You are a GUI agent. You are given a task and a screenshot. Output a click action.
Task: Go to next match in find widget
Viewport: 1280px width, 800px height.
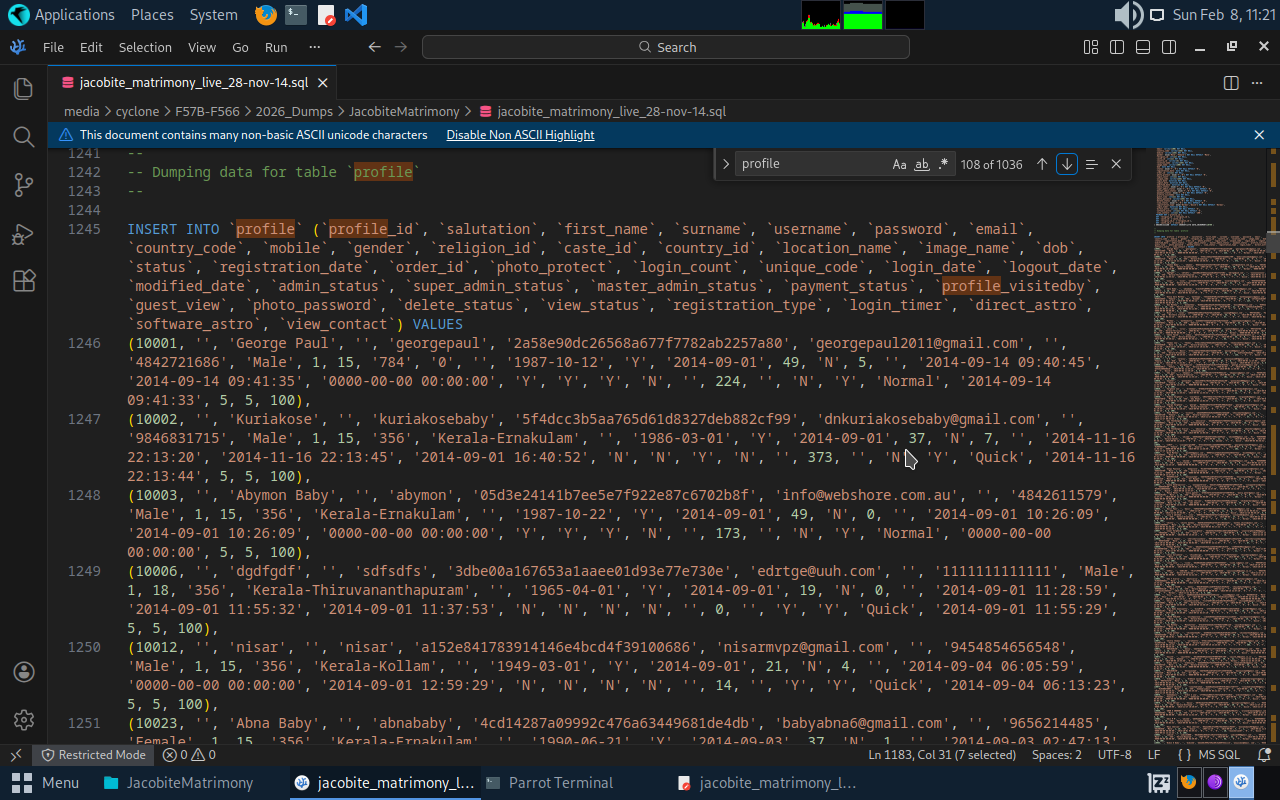pyautogui.click(x=1067, y=164)
